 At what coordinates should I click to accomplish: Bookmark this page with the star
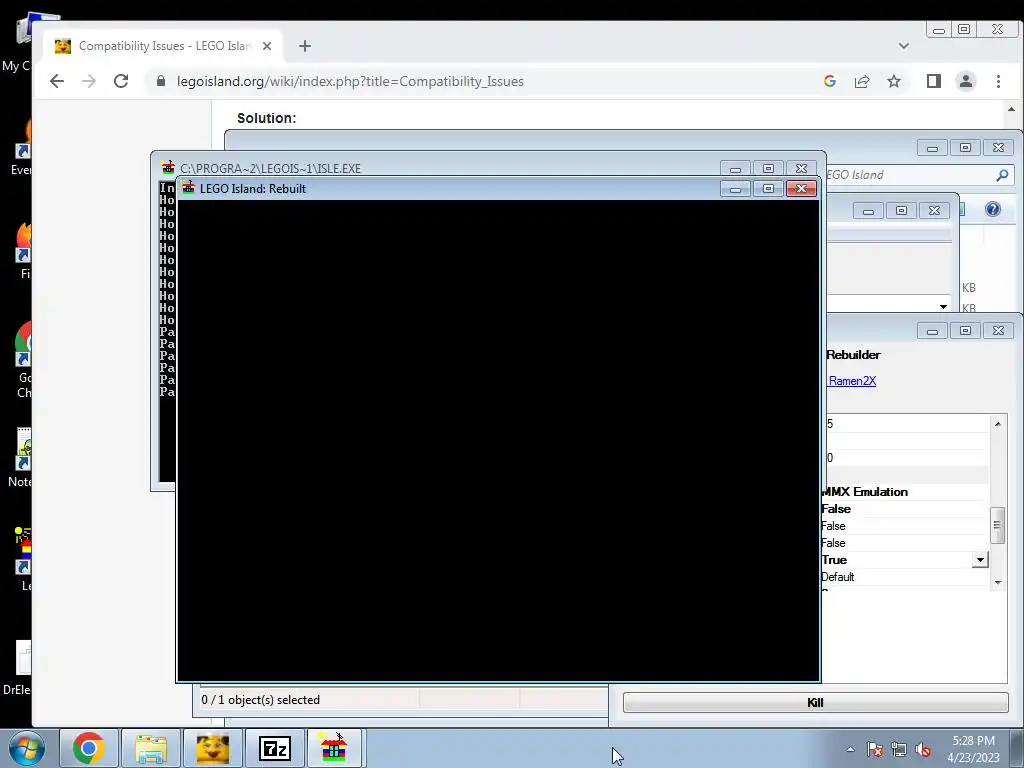coord(894,81)
